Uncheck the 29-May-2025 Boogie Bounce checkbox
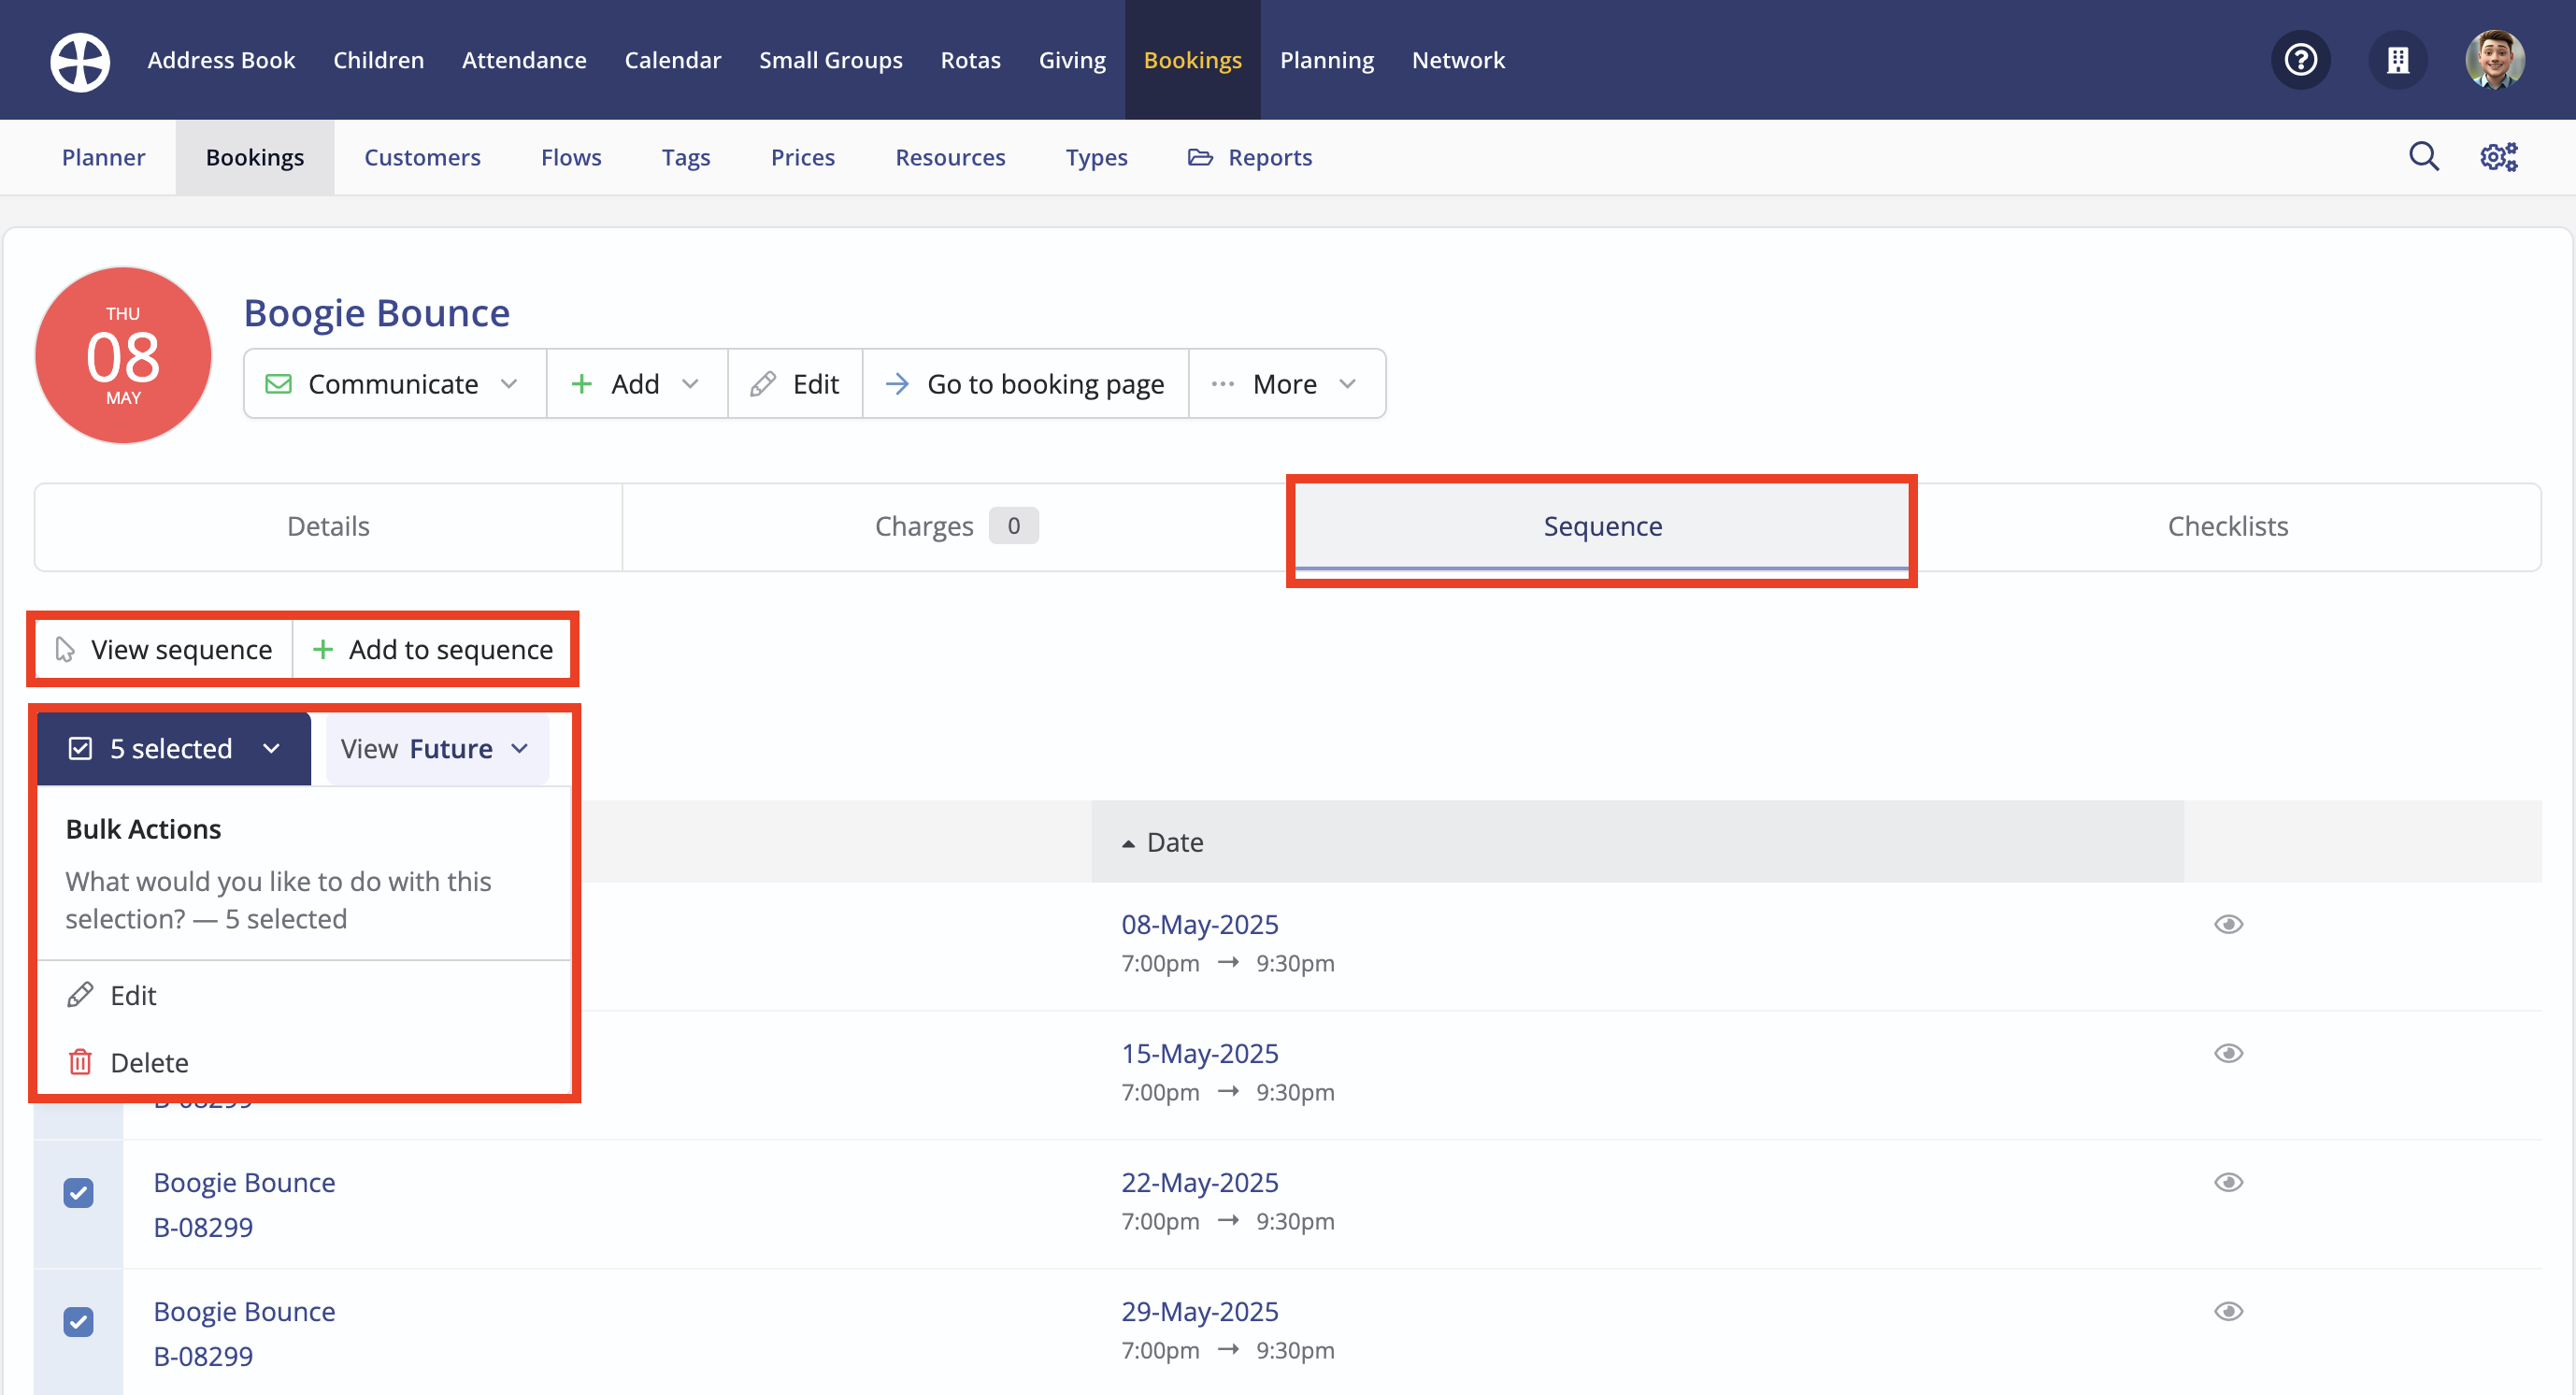The image size is (2576, 1395). point(78,1322)
